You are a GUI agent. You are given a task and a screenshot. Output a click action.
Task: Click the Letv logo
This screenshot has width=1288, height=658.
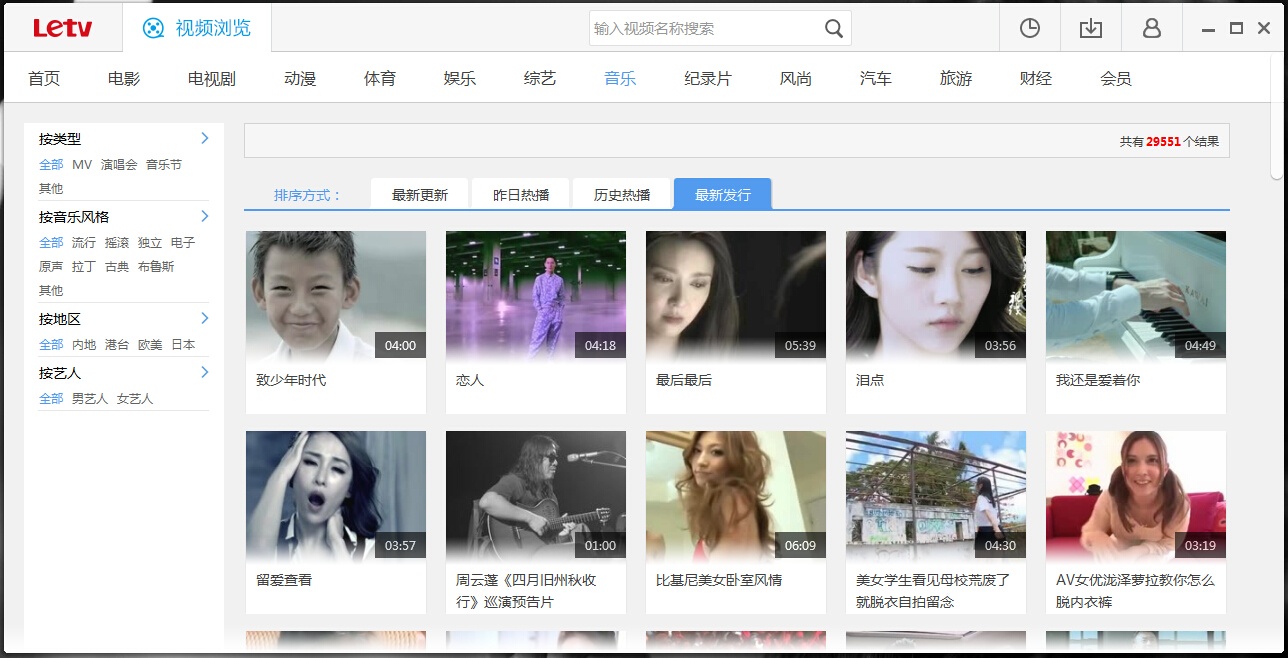(63, 28)
